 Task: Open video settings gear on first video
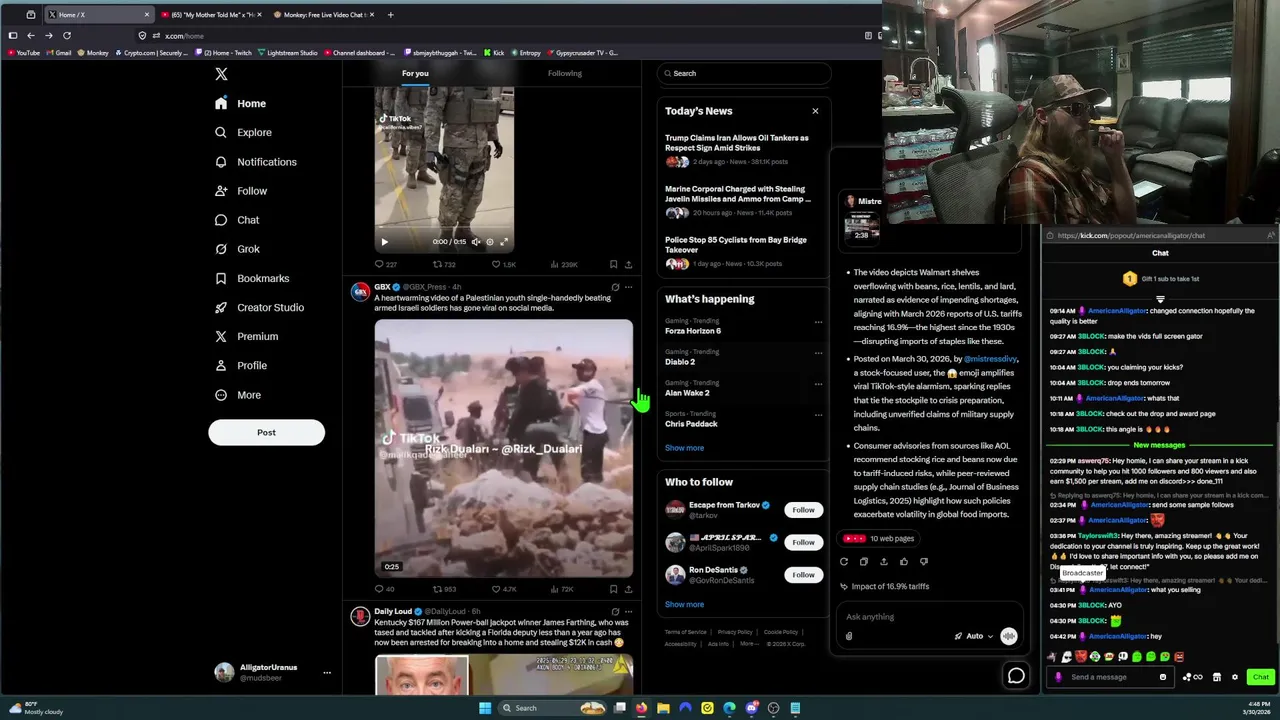pyautogui.click(x=489, y=241)
